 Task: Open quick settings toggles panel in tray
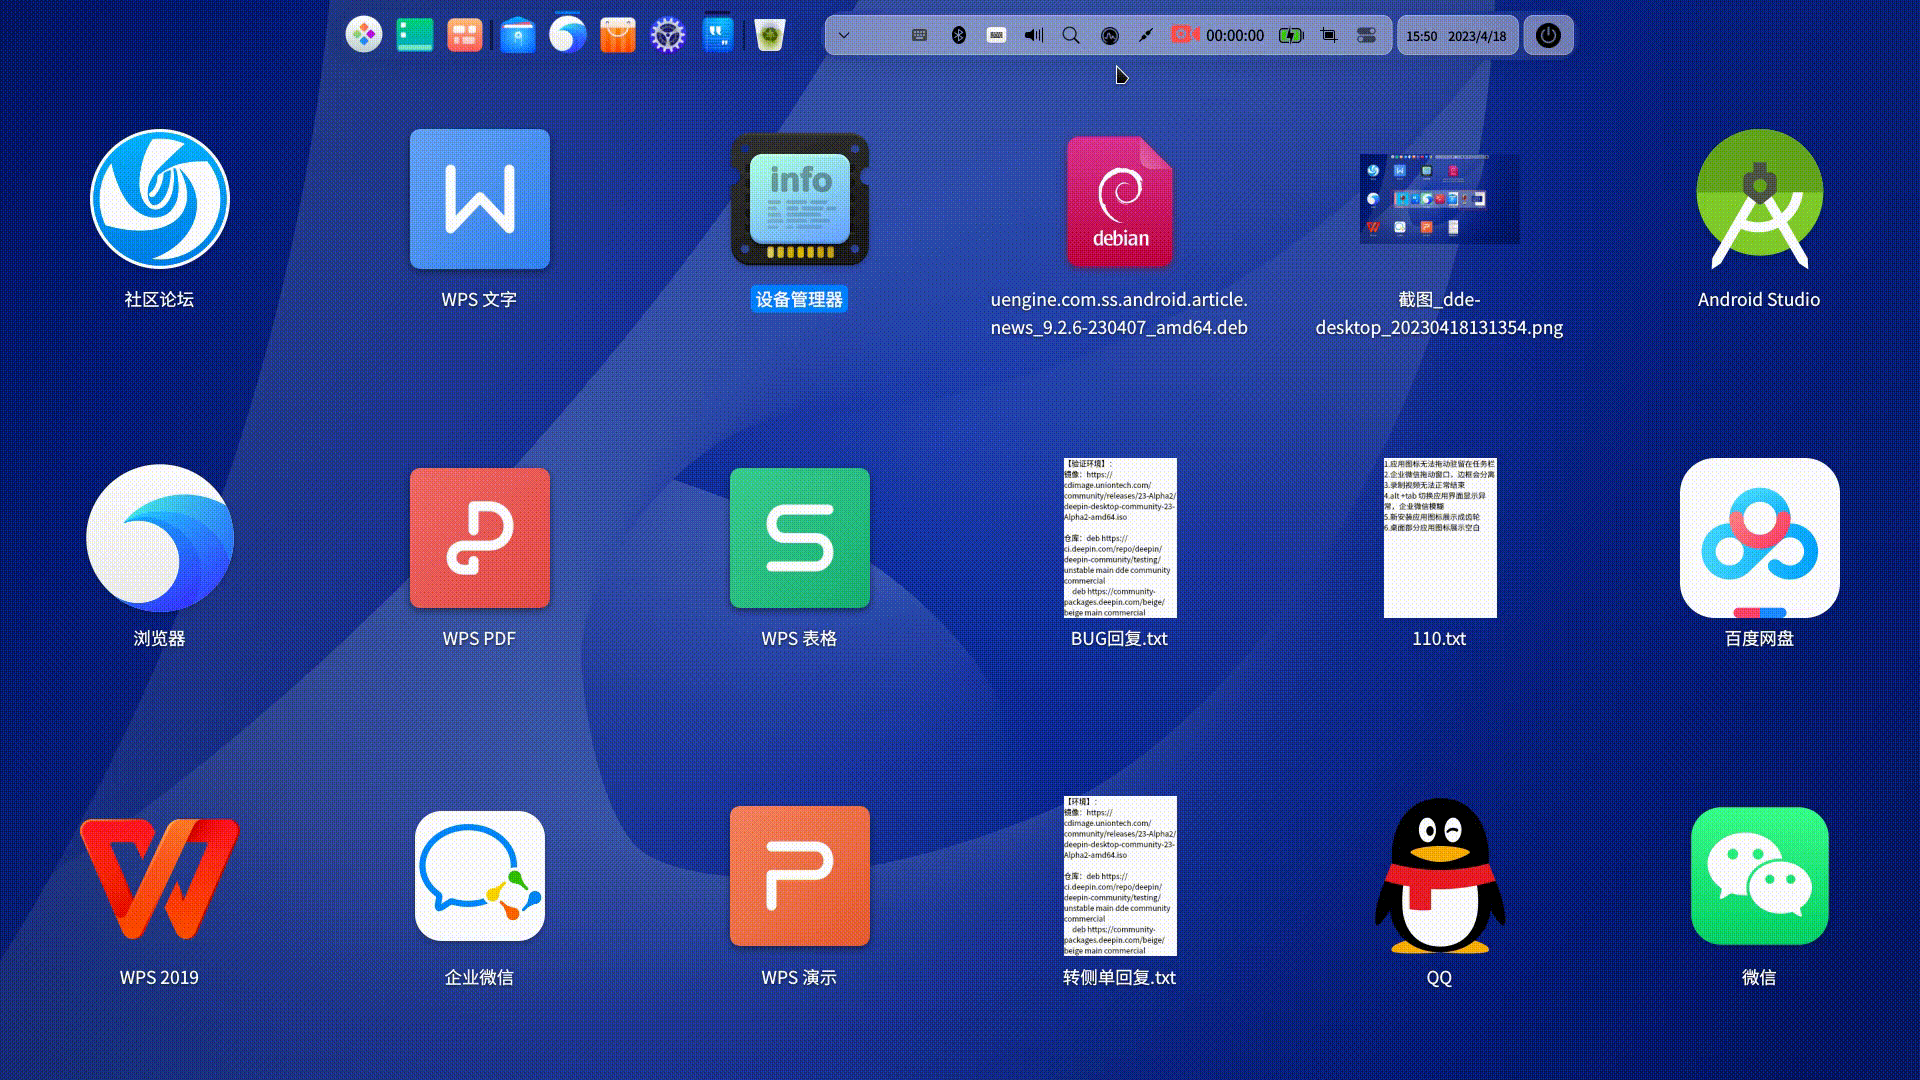point(1366,35)
